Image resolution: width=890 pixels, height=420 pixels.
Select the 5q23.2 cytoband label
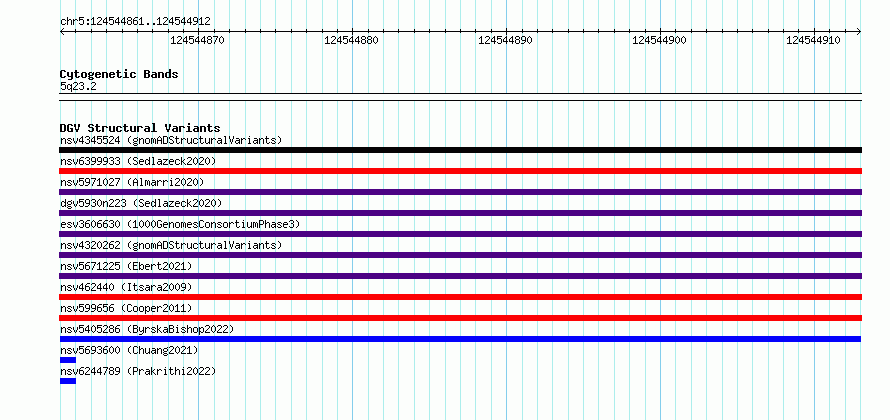(x=78, y=86)
